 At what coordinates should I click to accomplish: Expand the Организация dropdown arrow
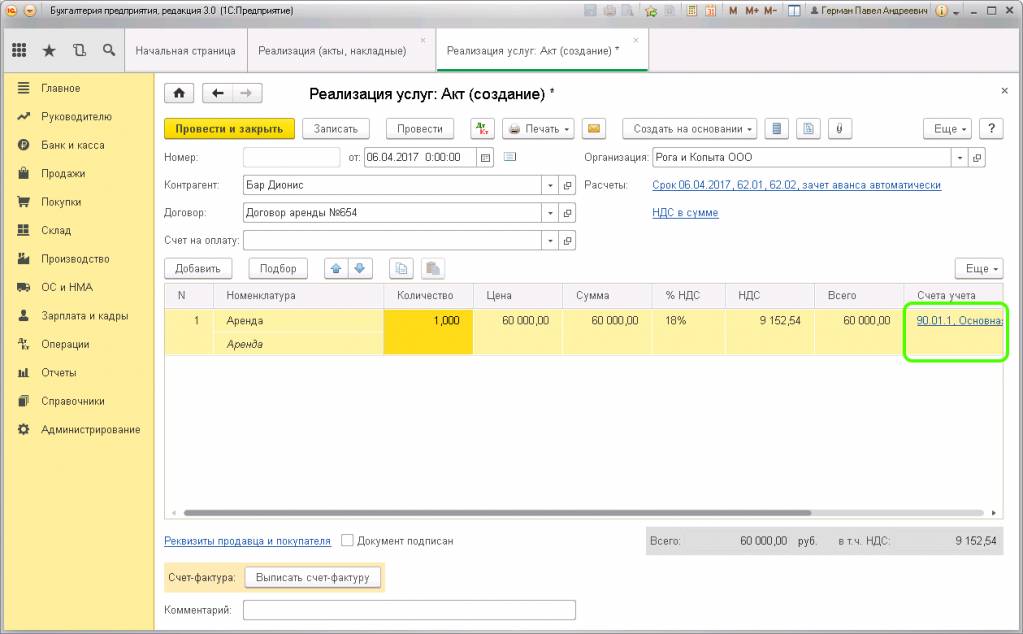tap(959, 157)
